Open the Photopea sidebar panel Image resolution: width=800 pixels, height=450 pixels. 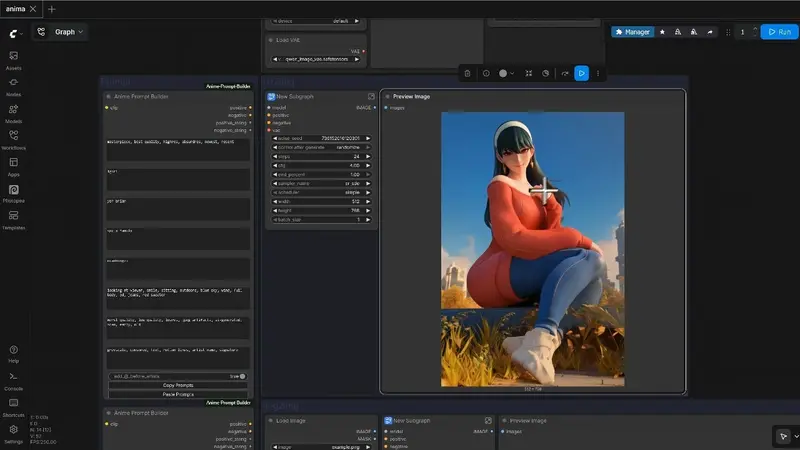coord(13,193)
